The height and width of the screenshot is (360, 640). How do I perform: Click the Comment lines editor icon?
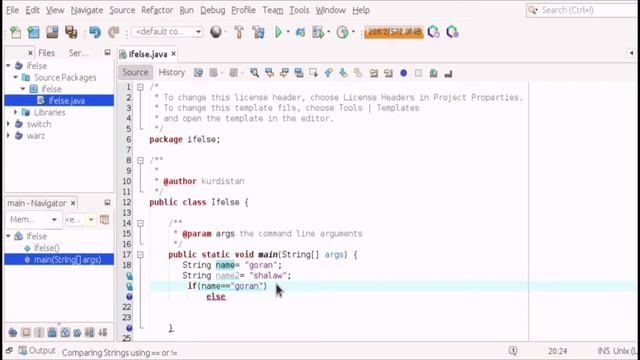click(433, 73)
